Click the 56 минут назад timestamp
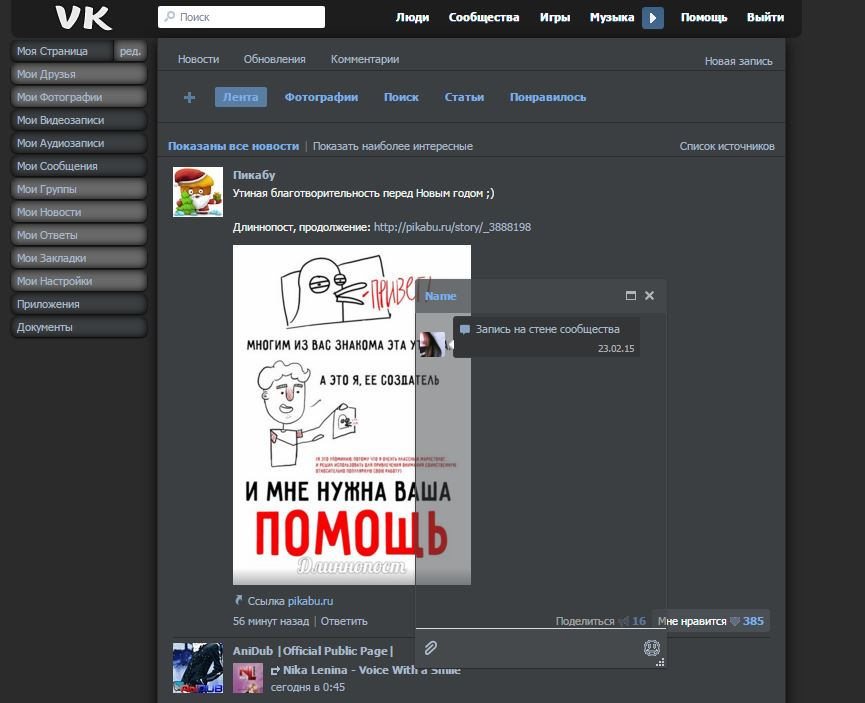 pyautogui.click(x=271, y=621)
